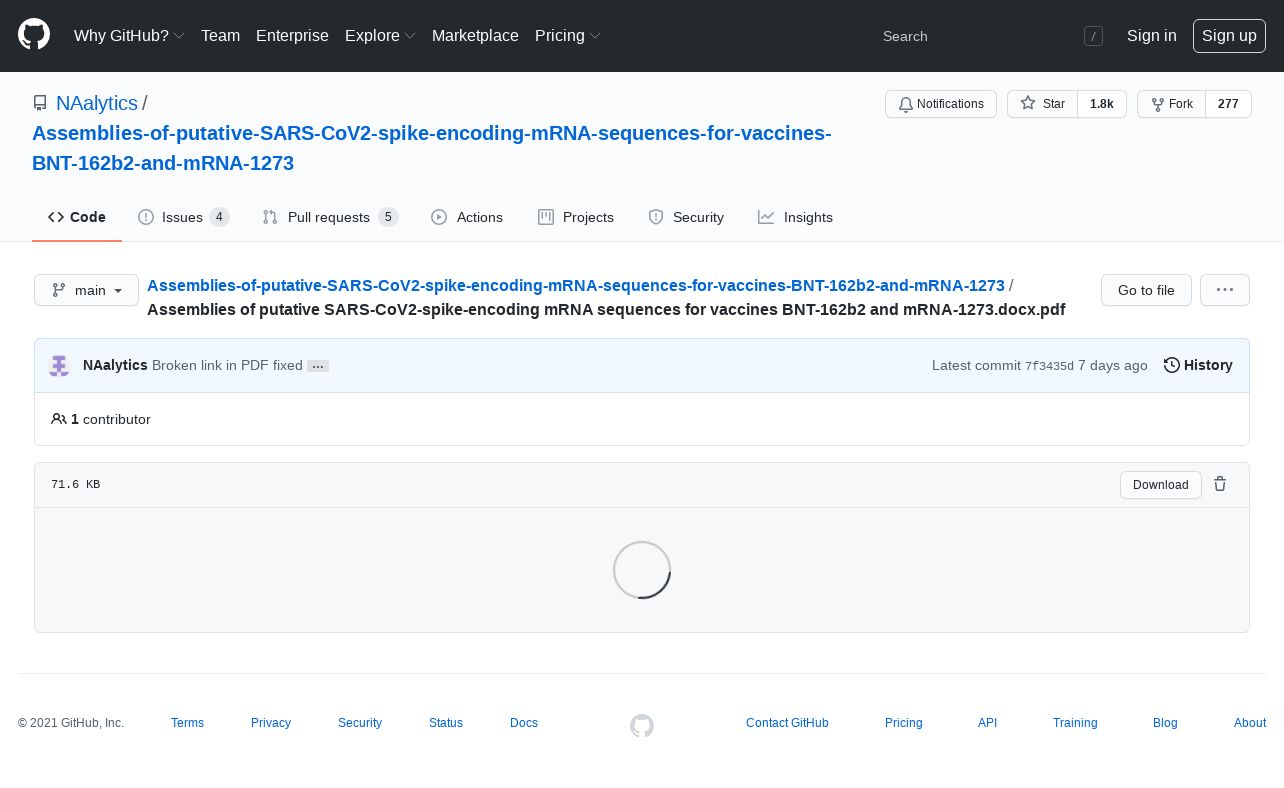Click the slash shortcut key icon
1284x788 pixels.
coord(1093,36)
